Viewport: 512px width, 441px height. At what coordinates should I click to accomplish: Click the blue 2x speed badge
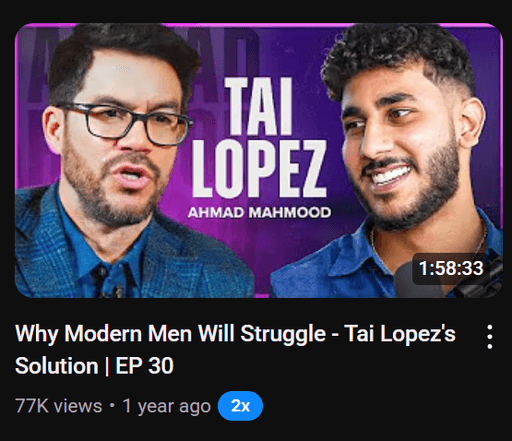click(240, 406)
